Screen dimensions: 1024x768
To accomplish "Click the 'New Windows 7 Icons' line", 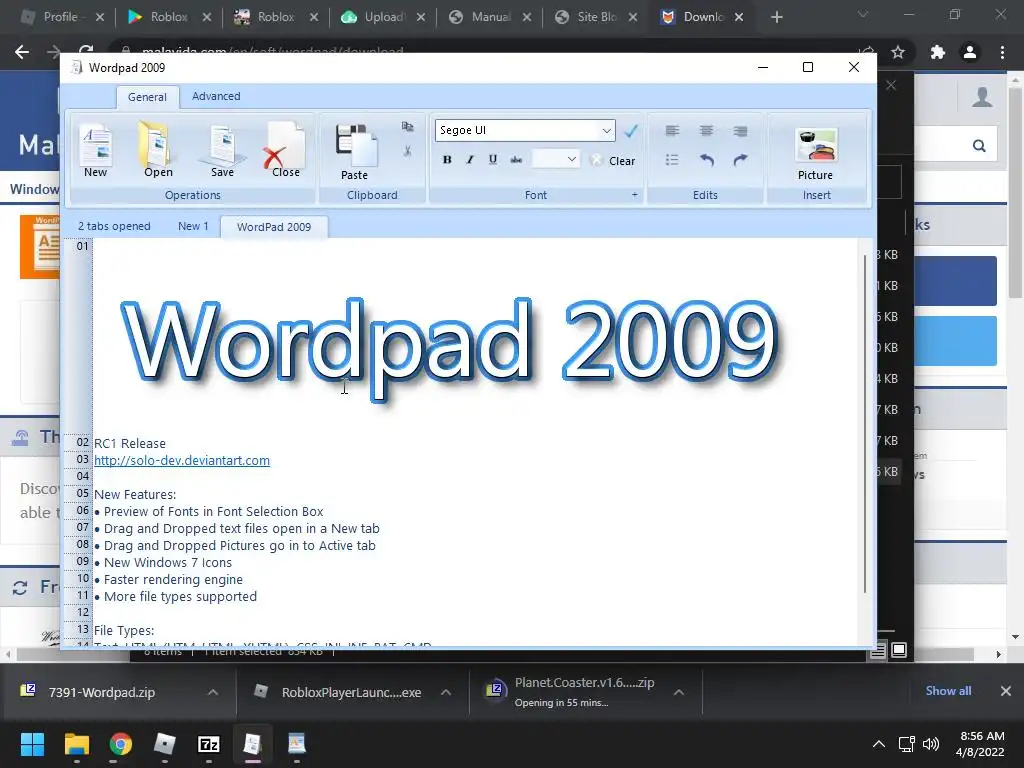I will pos(167,562).
